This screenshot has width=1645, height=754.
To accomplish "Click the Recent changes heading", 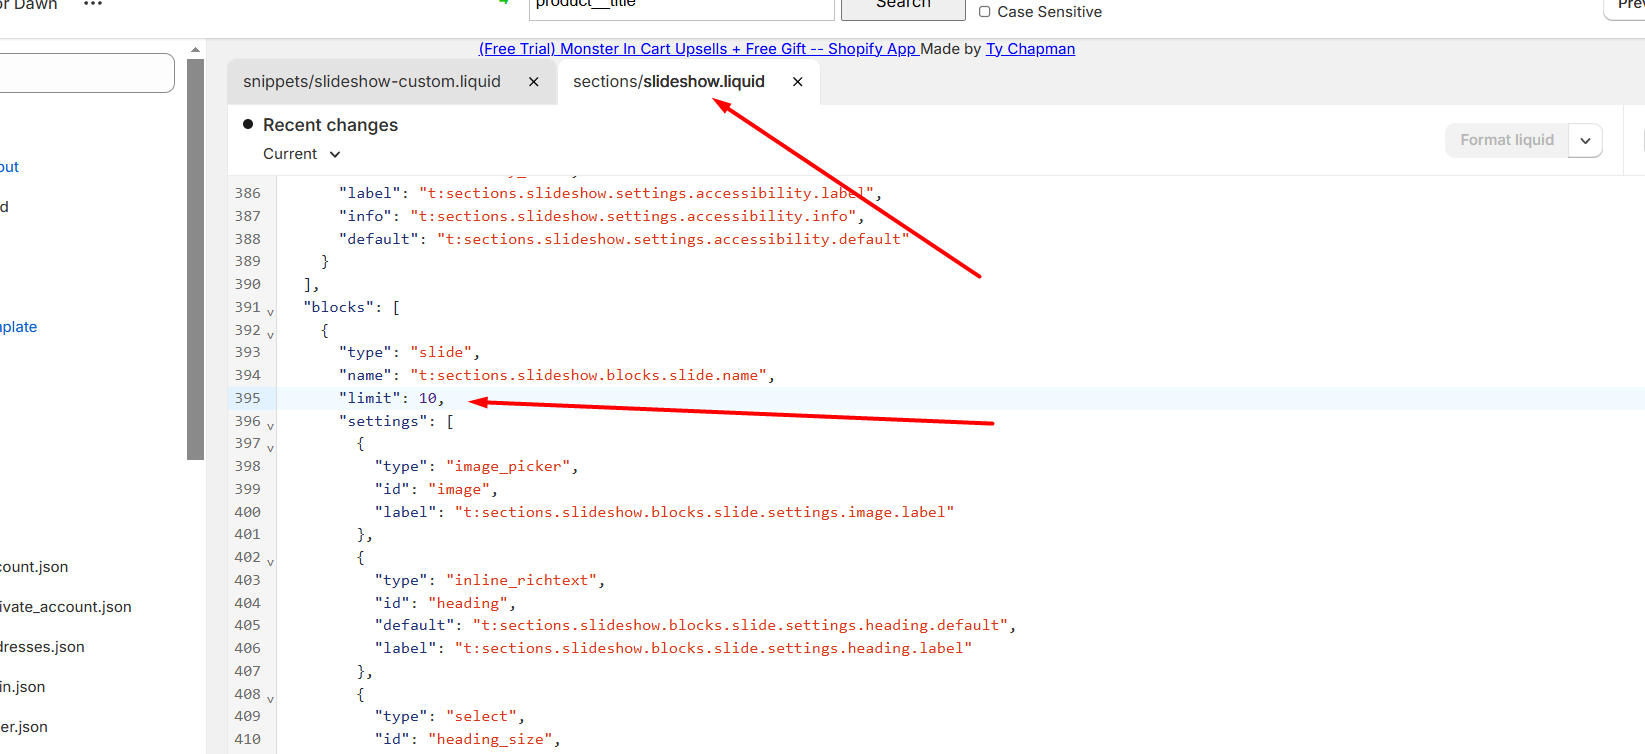I will click(x=330, y=125).
